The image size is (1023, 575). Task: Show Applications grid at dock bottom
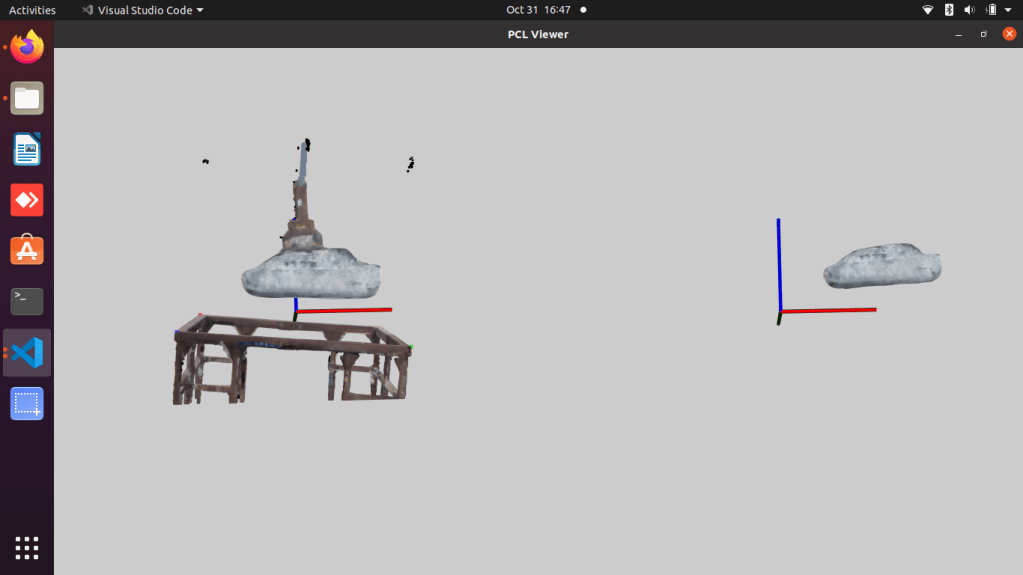[x=27, y=547]
